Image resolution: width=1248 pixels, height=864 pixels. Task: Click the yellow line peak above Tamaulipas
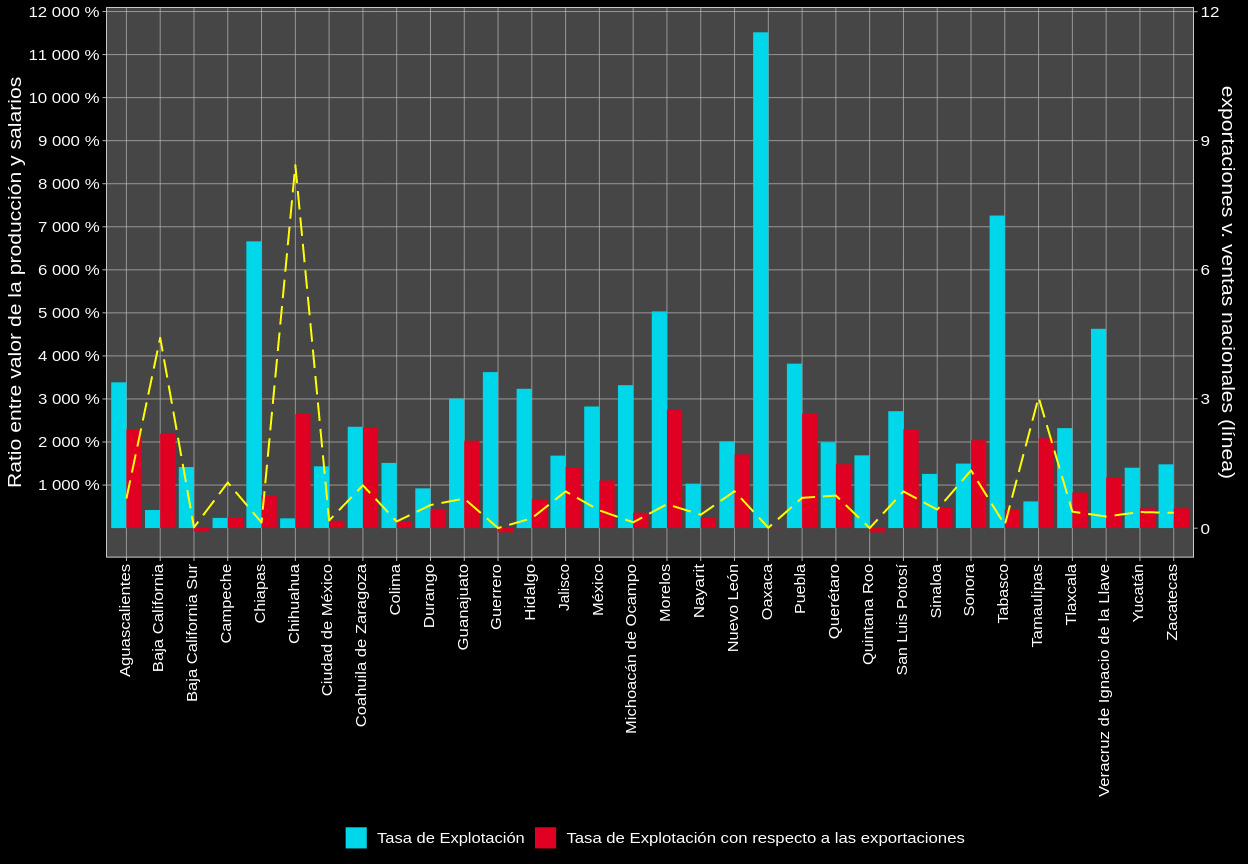pyautogui.click(x=1039, y=400)
